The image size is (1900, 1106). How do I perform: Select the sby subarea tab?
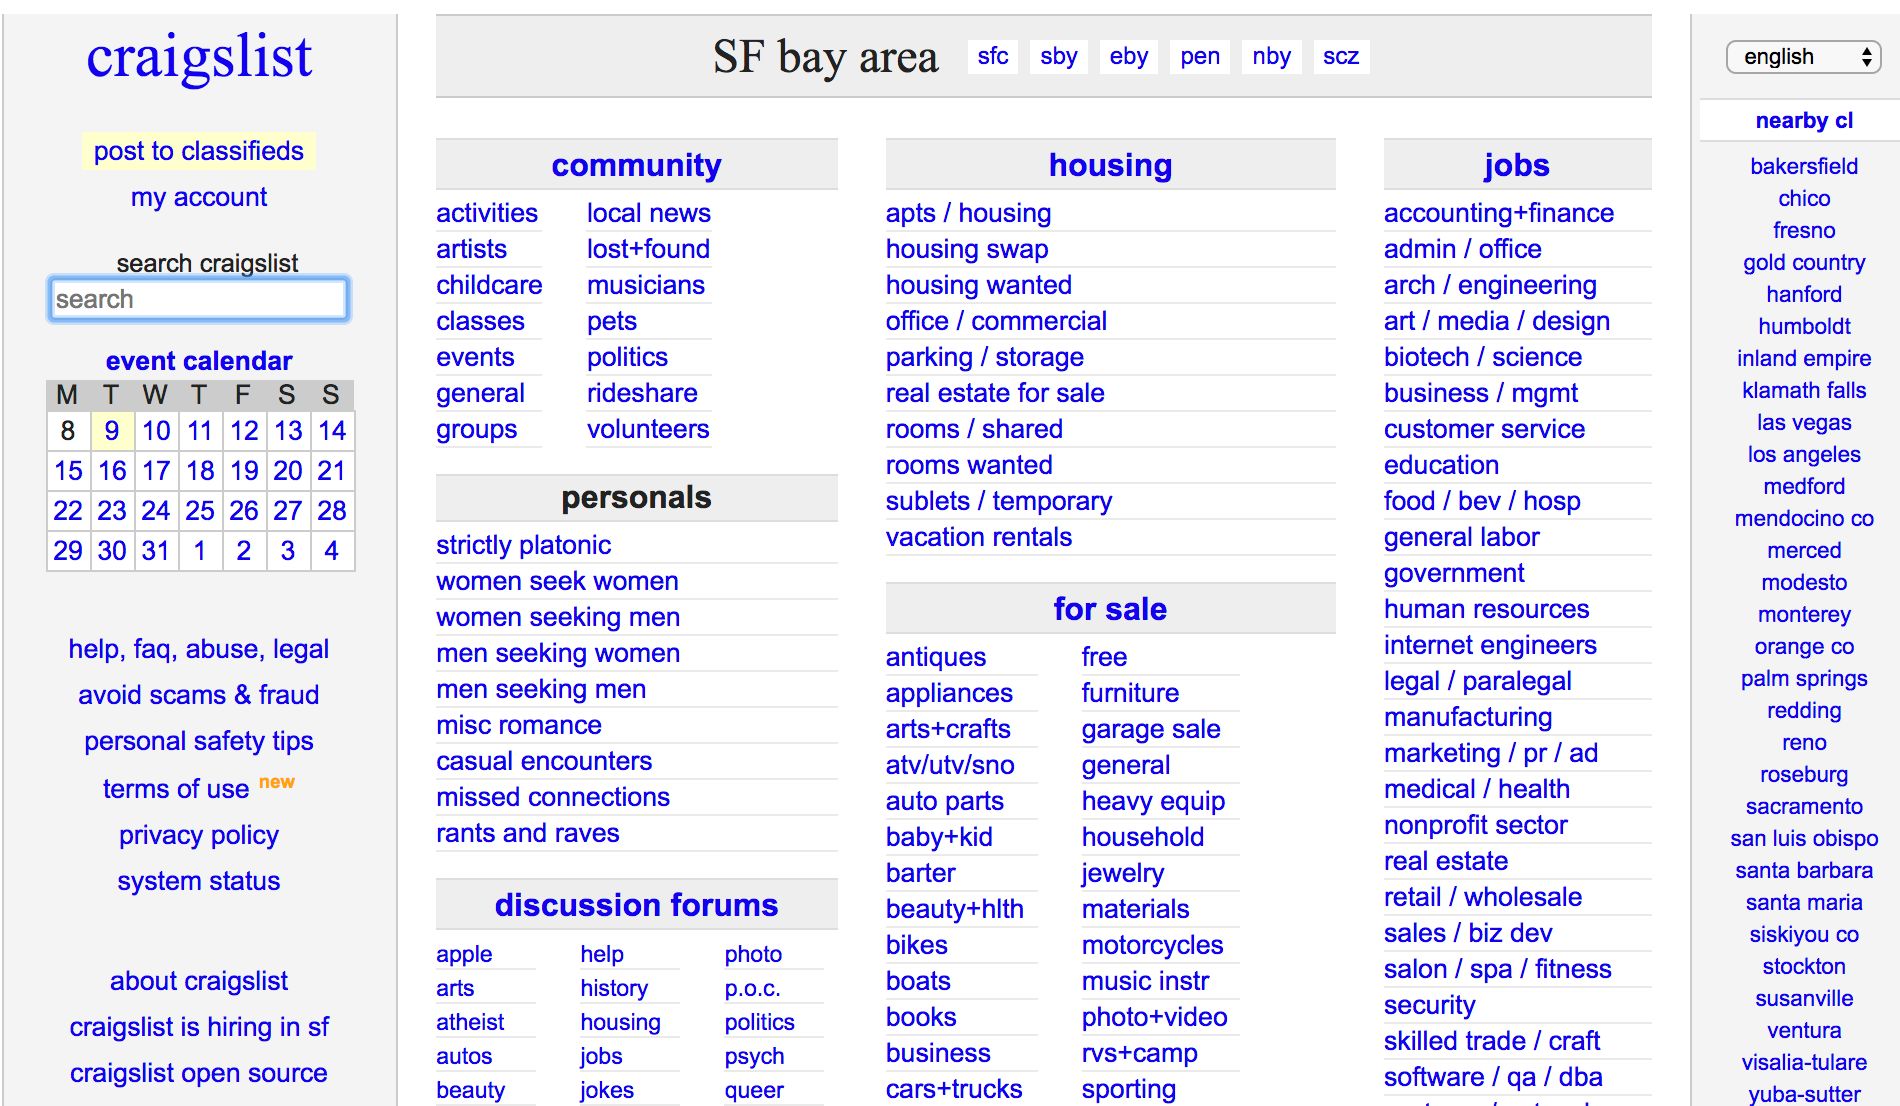(x=1058, y=56)
